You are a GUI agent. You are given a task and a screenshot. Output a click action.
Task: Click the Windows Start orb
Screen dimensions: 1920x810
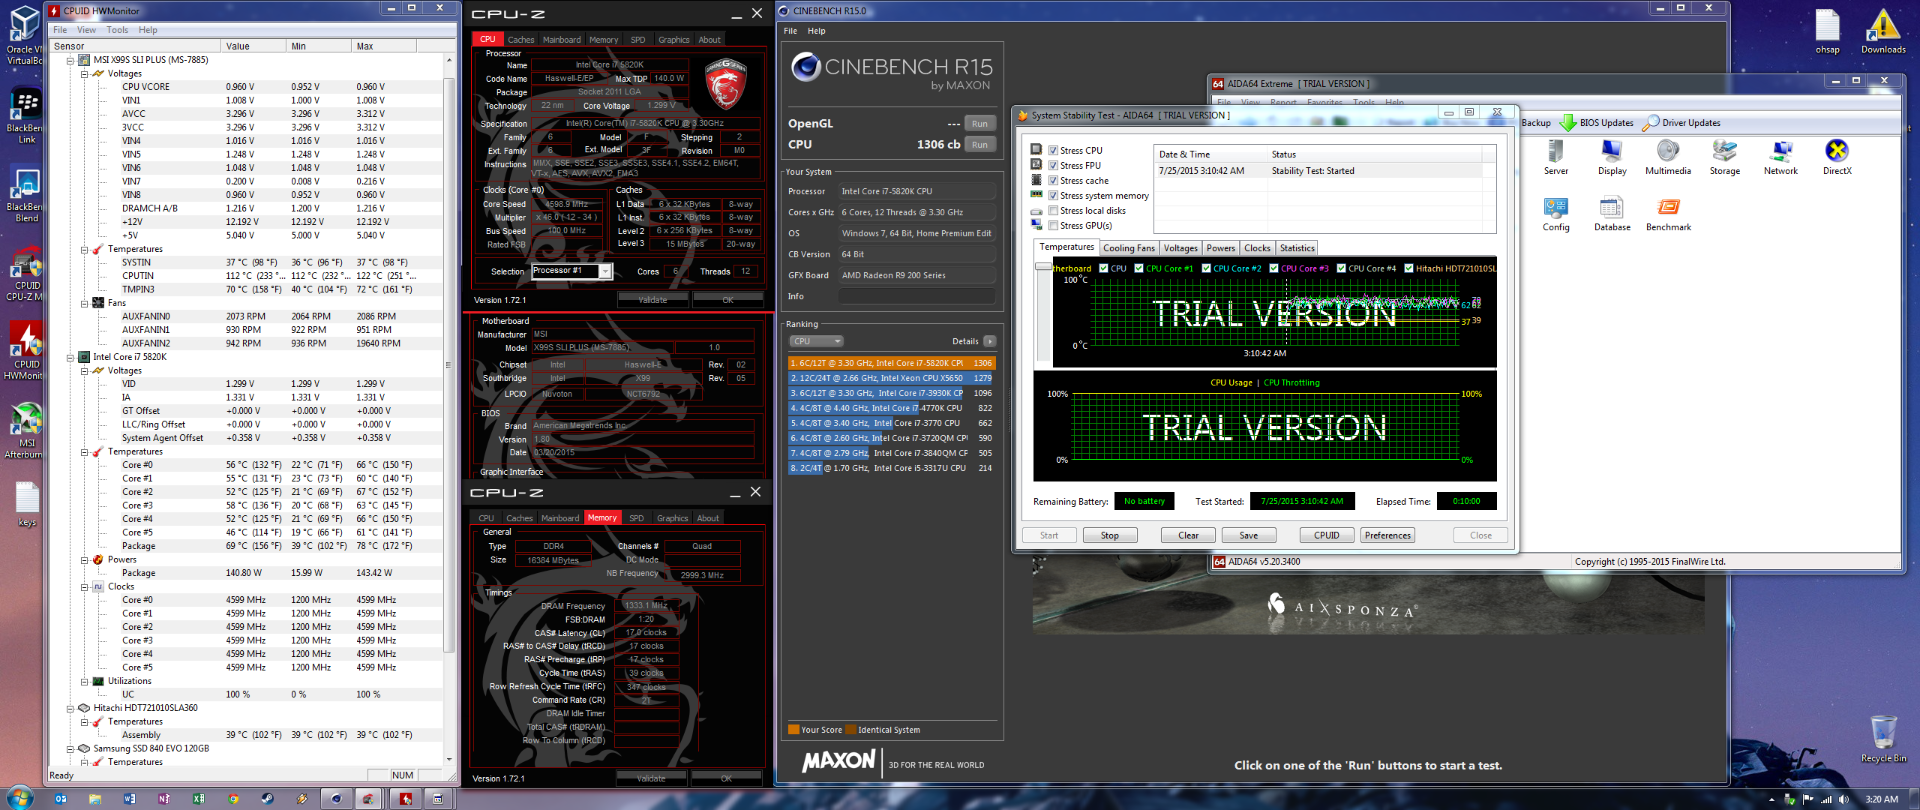click(x=20, y=798)
